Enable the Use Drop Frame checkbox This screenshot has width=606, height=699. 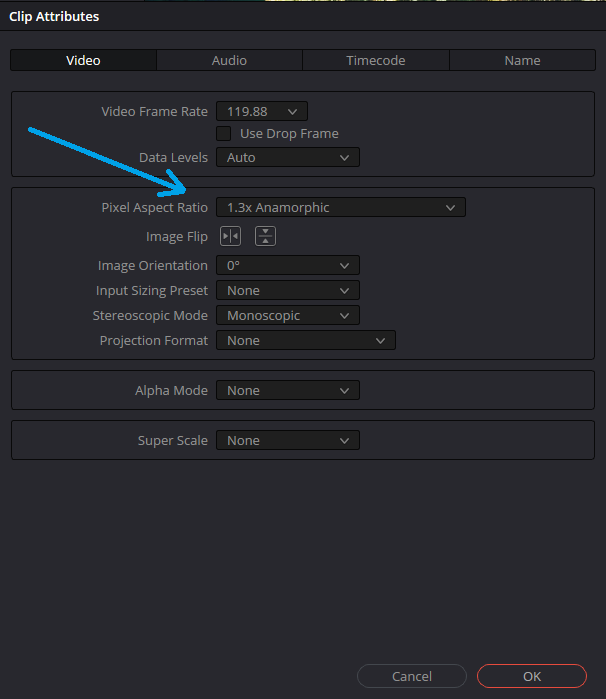coord(224,134)
